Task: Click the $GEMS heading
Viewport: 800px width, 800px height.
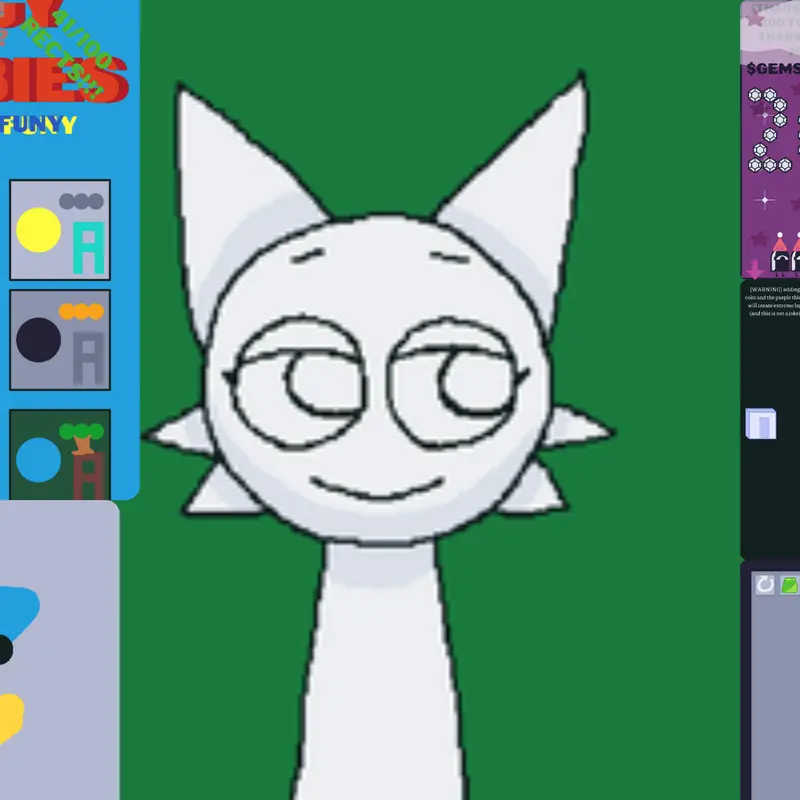Action: 772,69
